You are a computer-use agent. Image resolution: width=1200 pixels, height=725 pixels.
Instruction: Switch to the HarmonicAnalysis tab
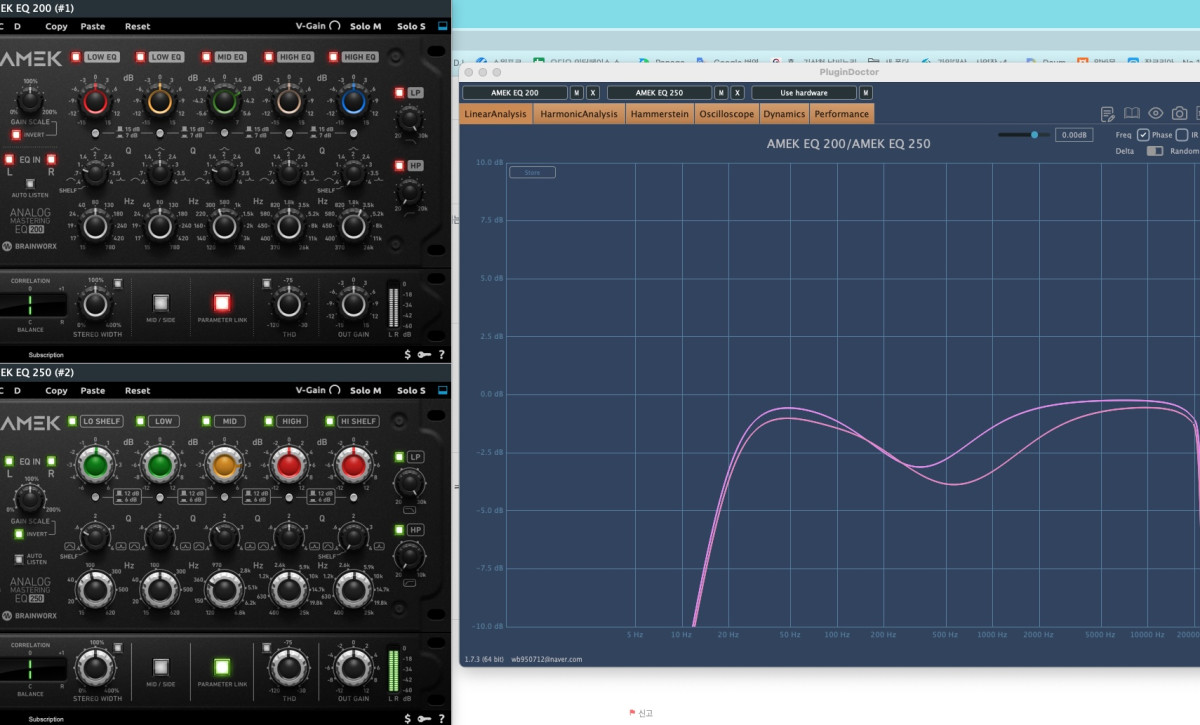[x=579, y=114]
